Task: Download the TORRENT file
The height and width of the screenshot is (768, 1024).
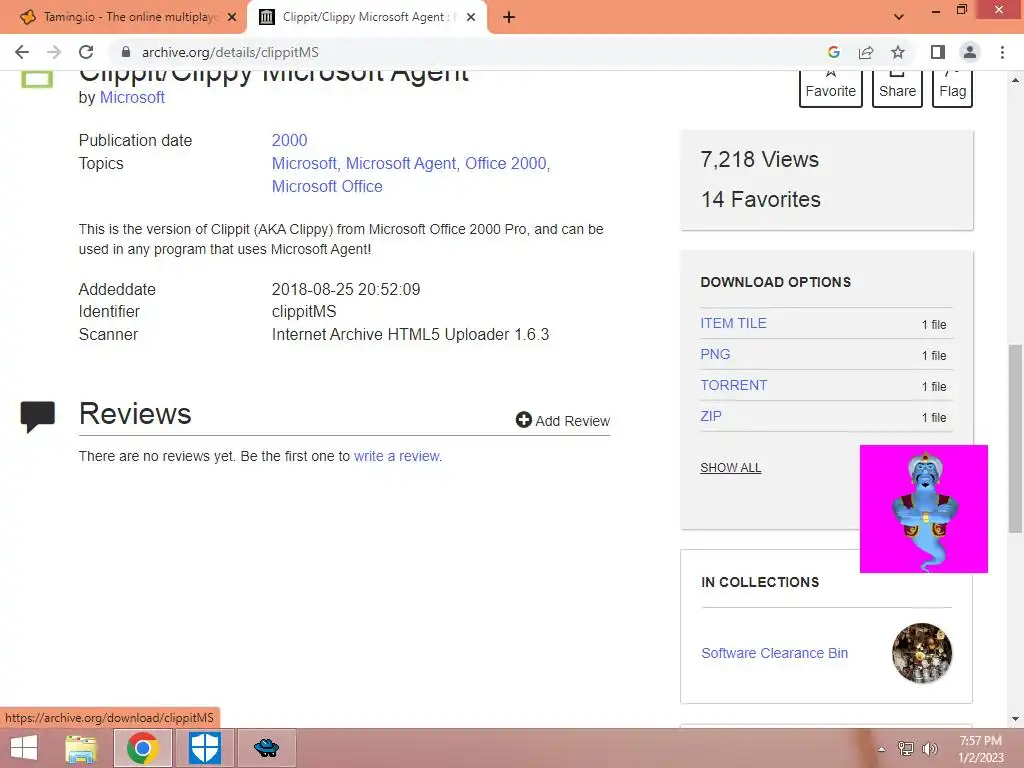Action: click(733, 385)
